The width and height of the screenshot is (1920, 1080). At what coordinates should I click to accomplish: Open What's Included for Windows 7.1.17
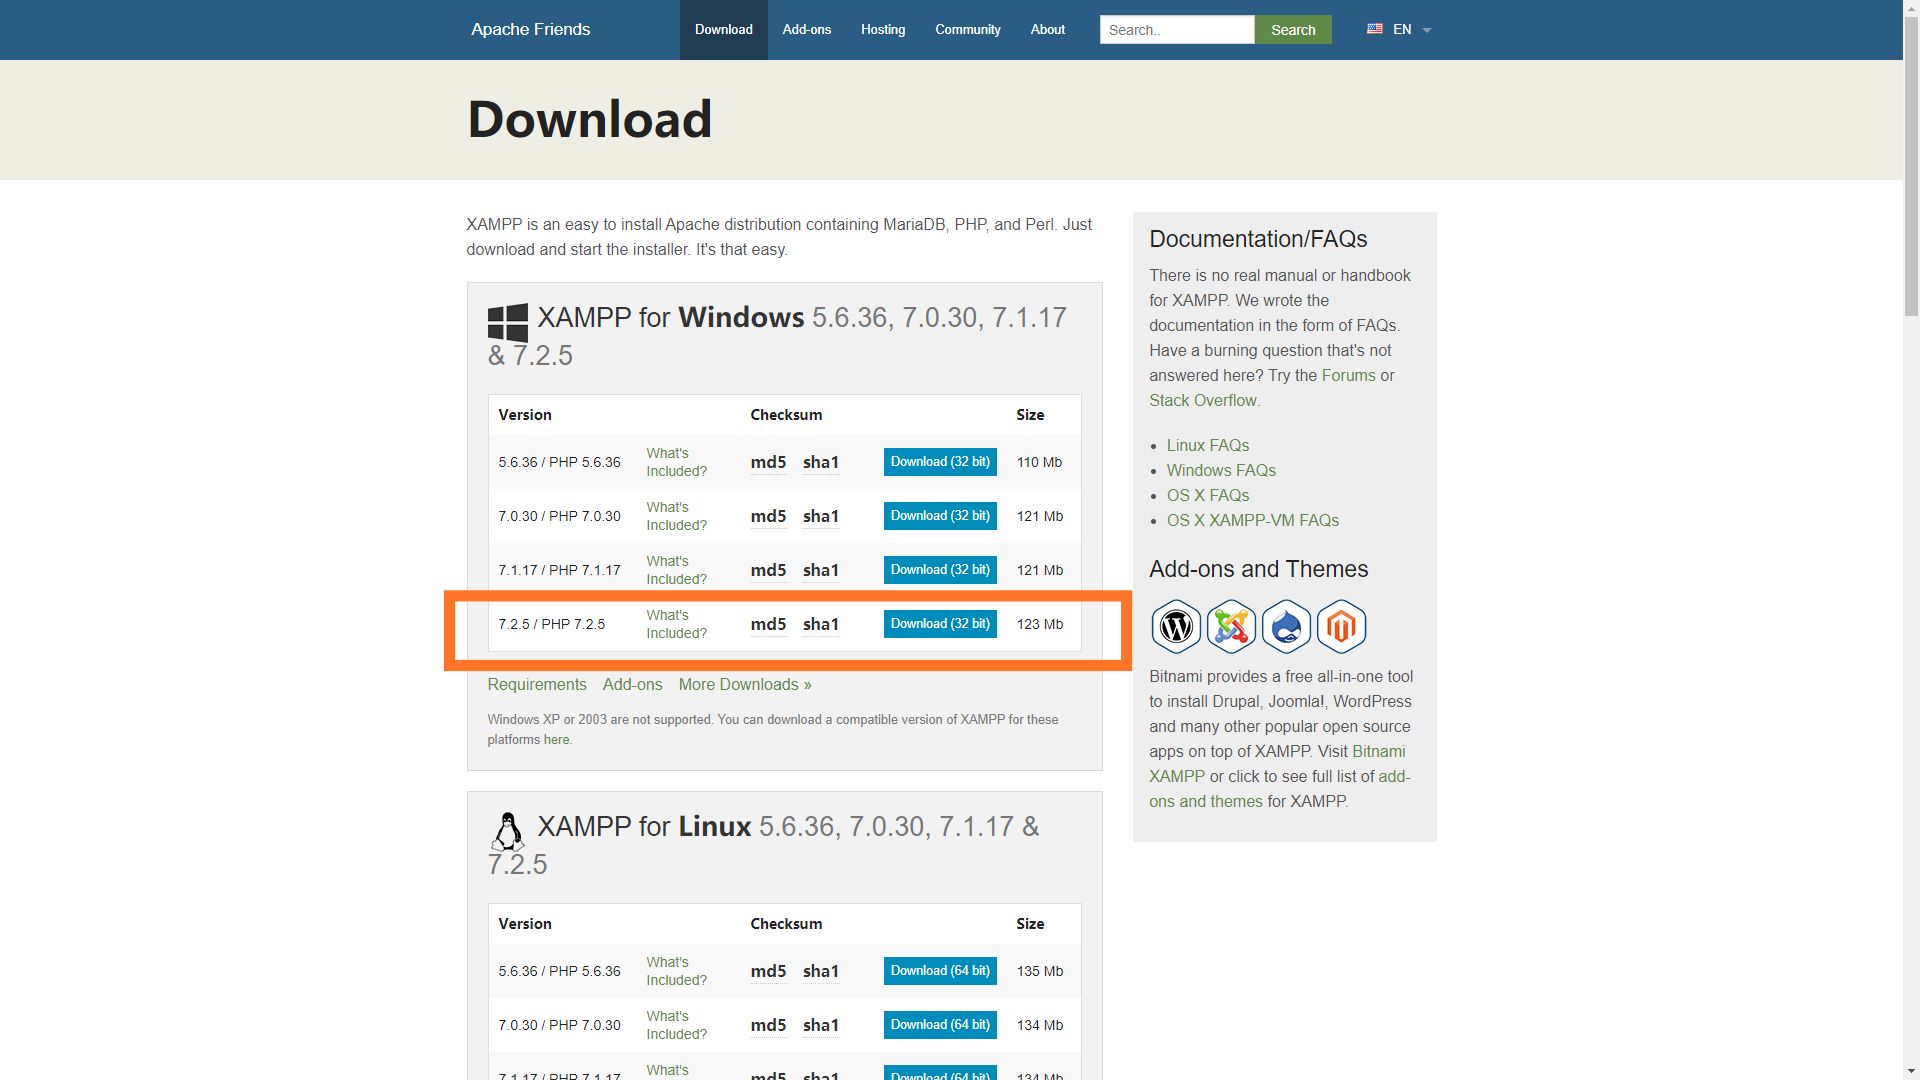coord(676,570)
